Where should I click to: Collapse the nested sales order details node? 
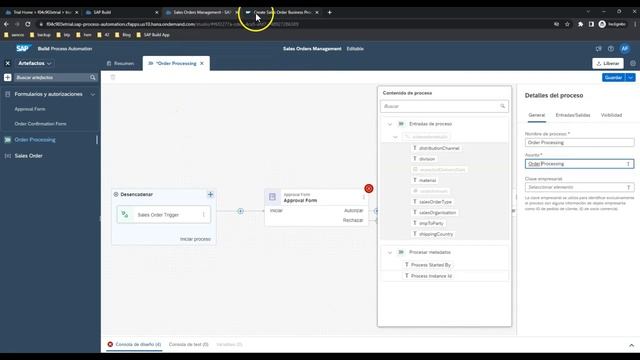(395, 137)
